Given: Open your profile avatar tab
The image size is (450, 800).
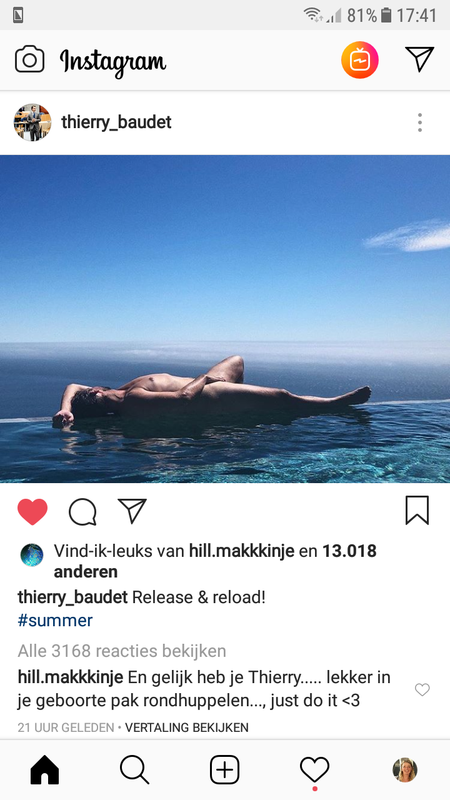Looking at the screenshot, I should point(405,770).
